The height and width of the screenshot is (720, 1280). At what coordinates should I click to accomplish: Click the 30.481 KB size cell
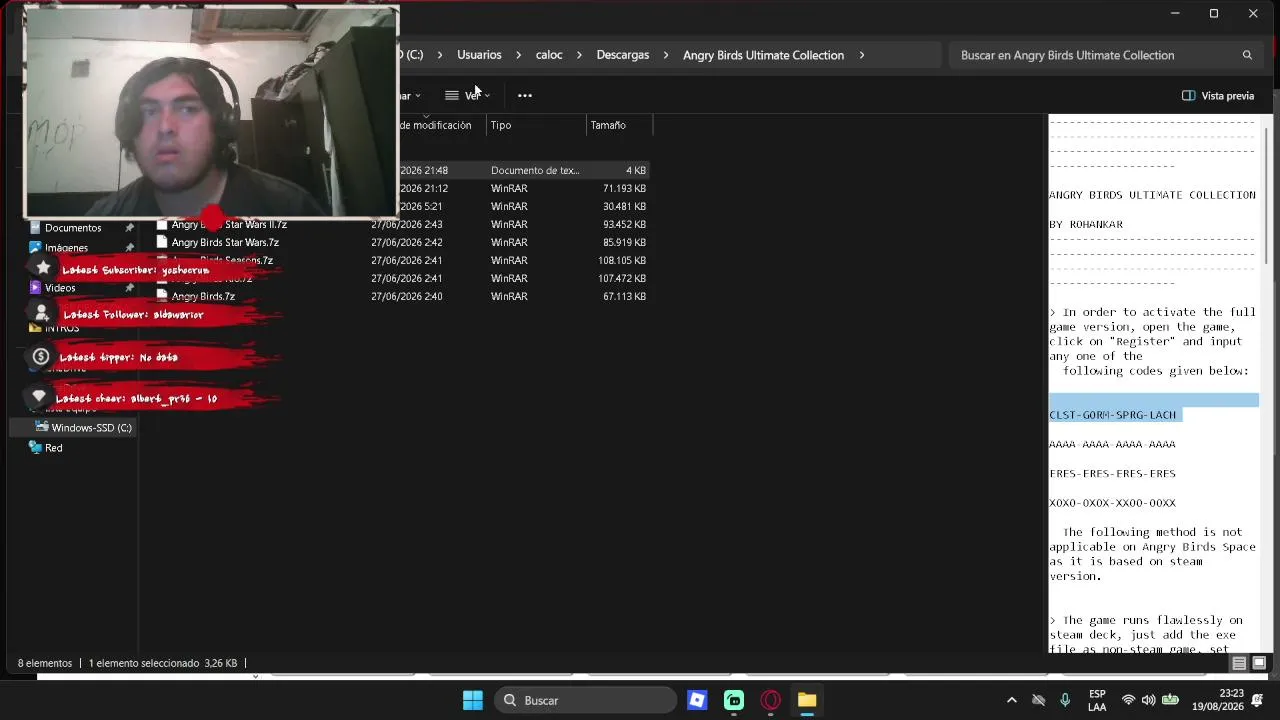click(624, 206)
